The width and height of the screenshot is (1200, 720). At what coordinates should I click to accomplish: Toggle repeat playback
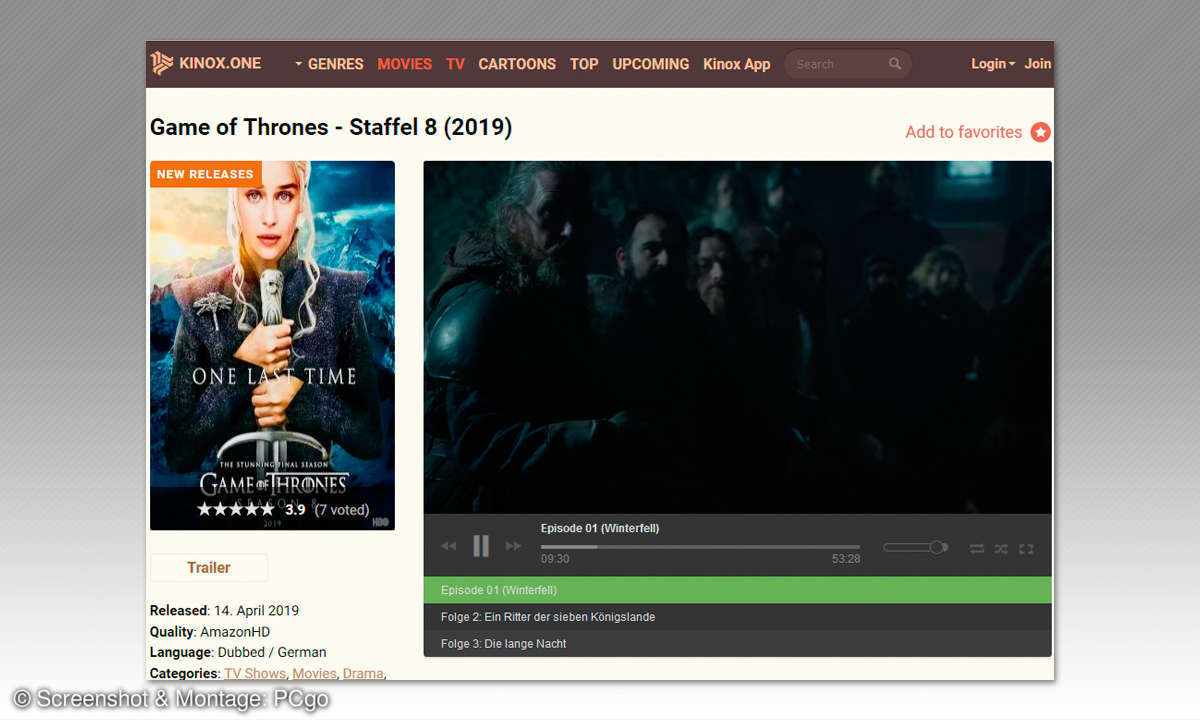point(977,548)
